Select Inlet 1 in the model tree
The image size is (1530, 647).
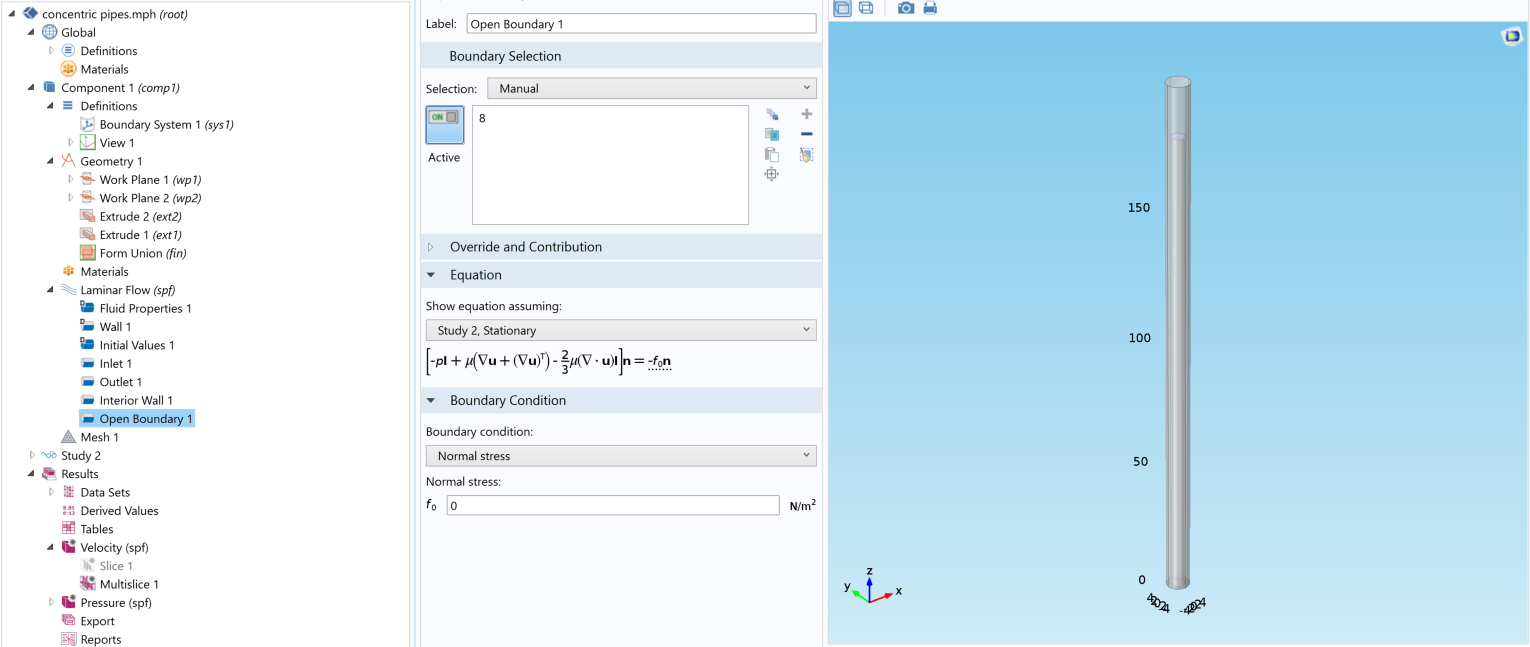tap(115, 364)
